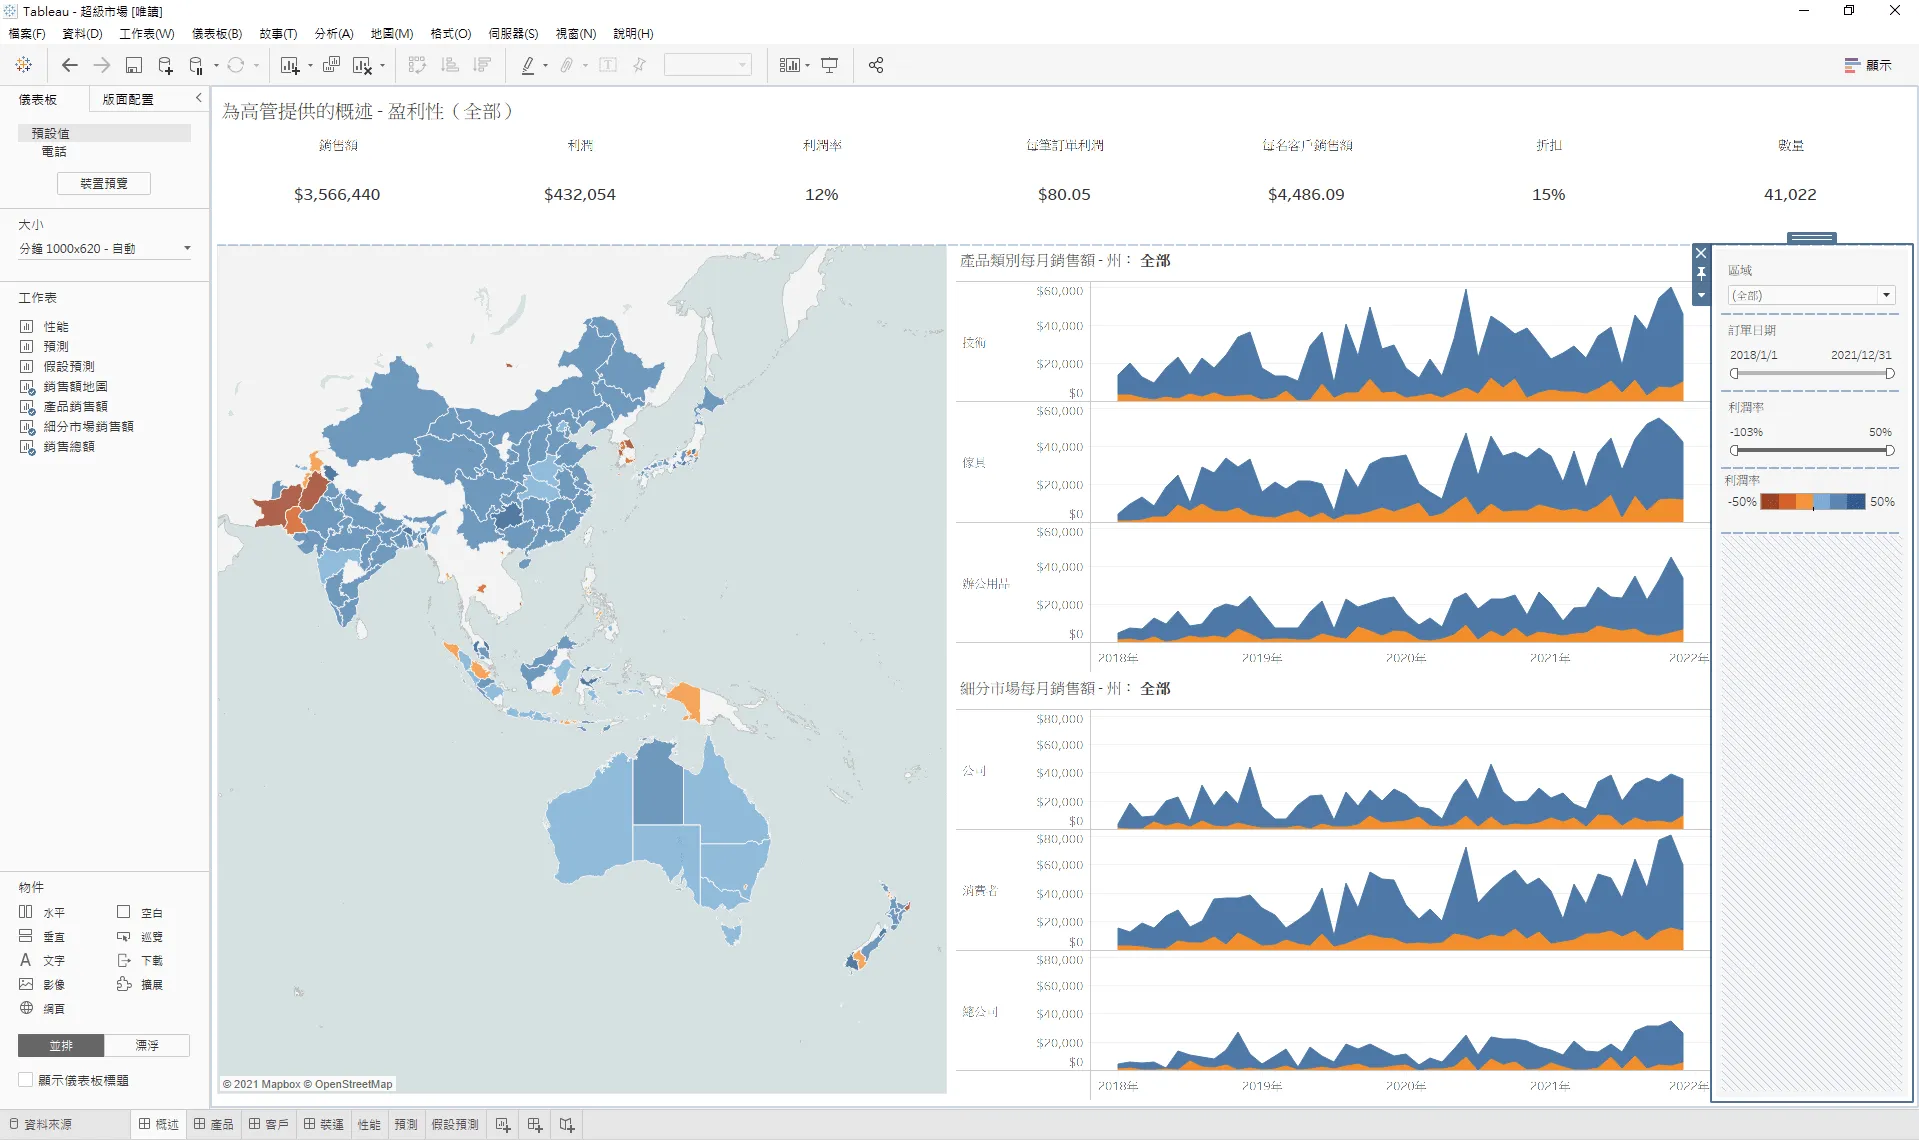Image resolution: width=1919 pixels, height=1140 pixels.
Task: Open the Clear Sheet dropdown arrow
Action: pos(382,66)
